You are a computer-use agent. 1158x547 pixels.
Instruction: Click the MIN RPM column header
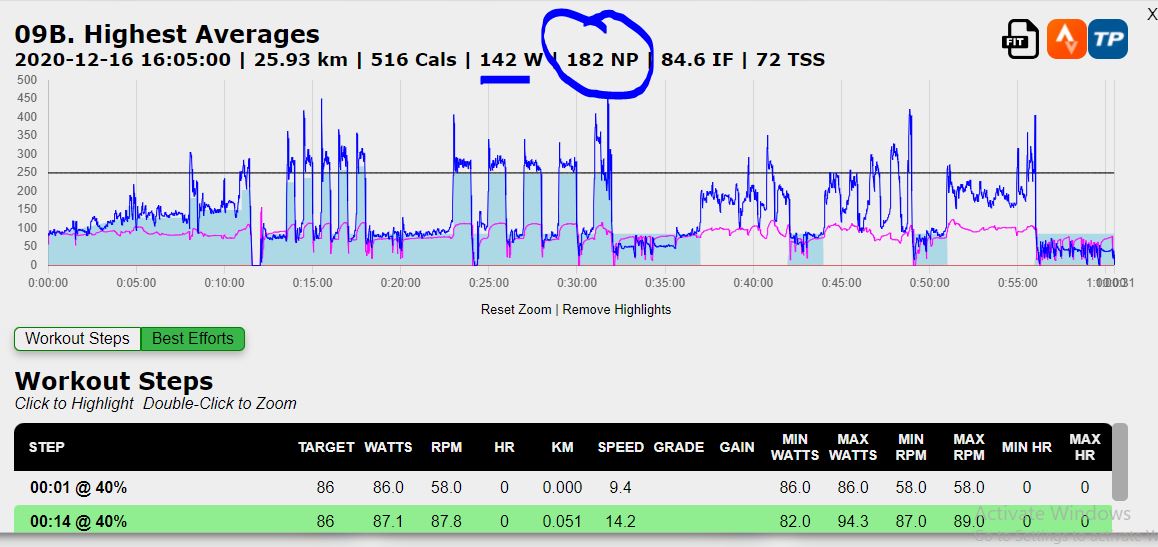911,447
